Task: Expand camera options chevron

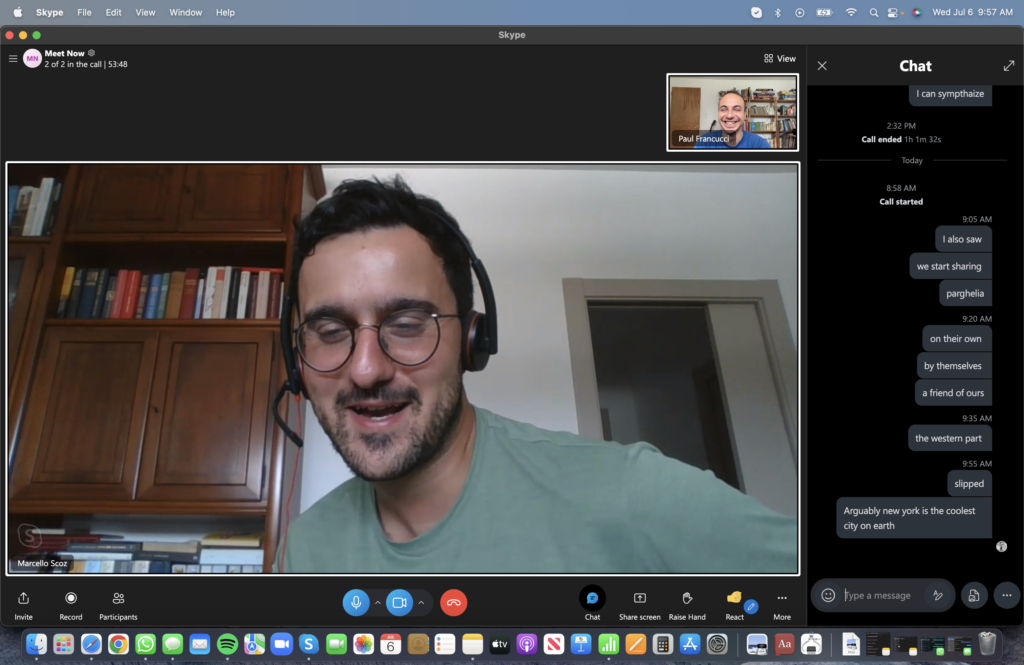Action: pos(421,603)
